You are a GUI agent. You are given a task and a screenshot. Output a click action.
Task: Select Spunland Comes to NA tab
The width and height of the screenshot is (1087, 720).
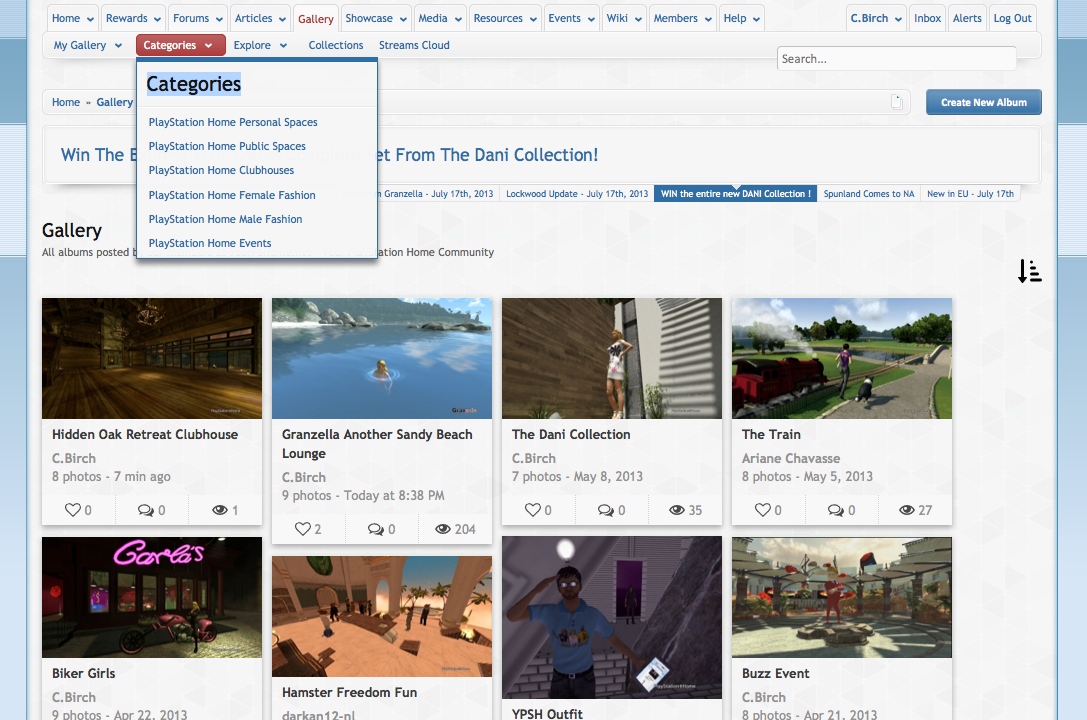(x=869, y=194)
